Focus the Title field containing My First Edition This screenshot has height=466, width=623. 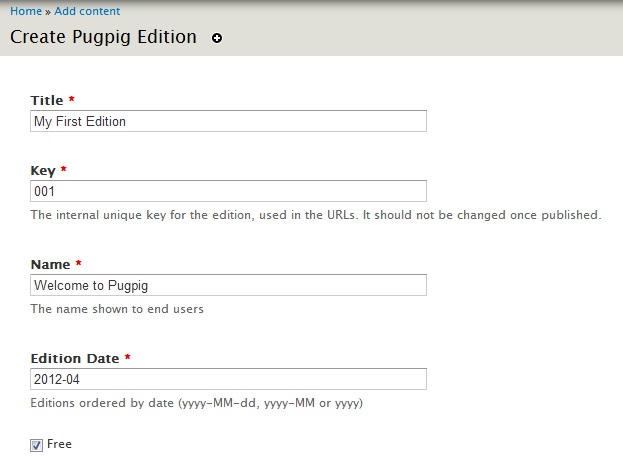(228, 121)
